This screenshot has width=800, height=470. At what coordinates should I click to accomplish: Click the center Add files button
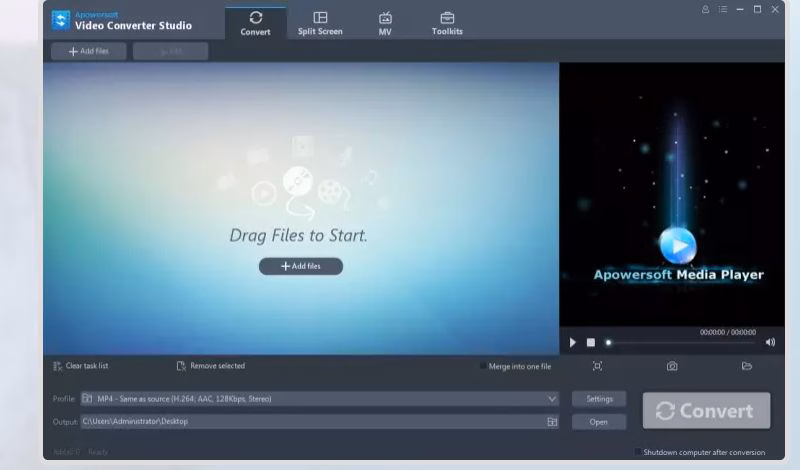[x=301, y=266]
